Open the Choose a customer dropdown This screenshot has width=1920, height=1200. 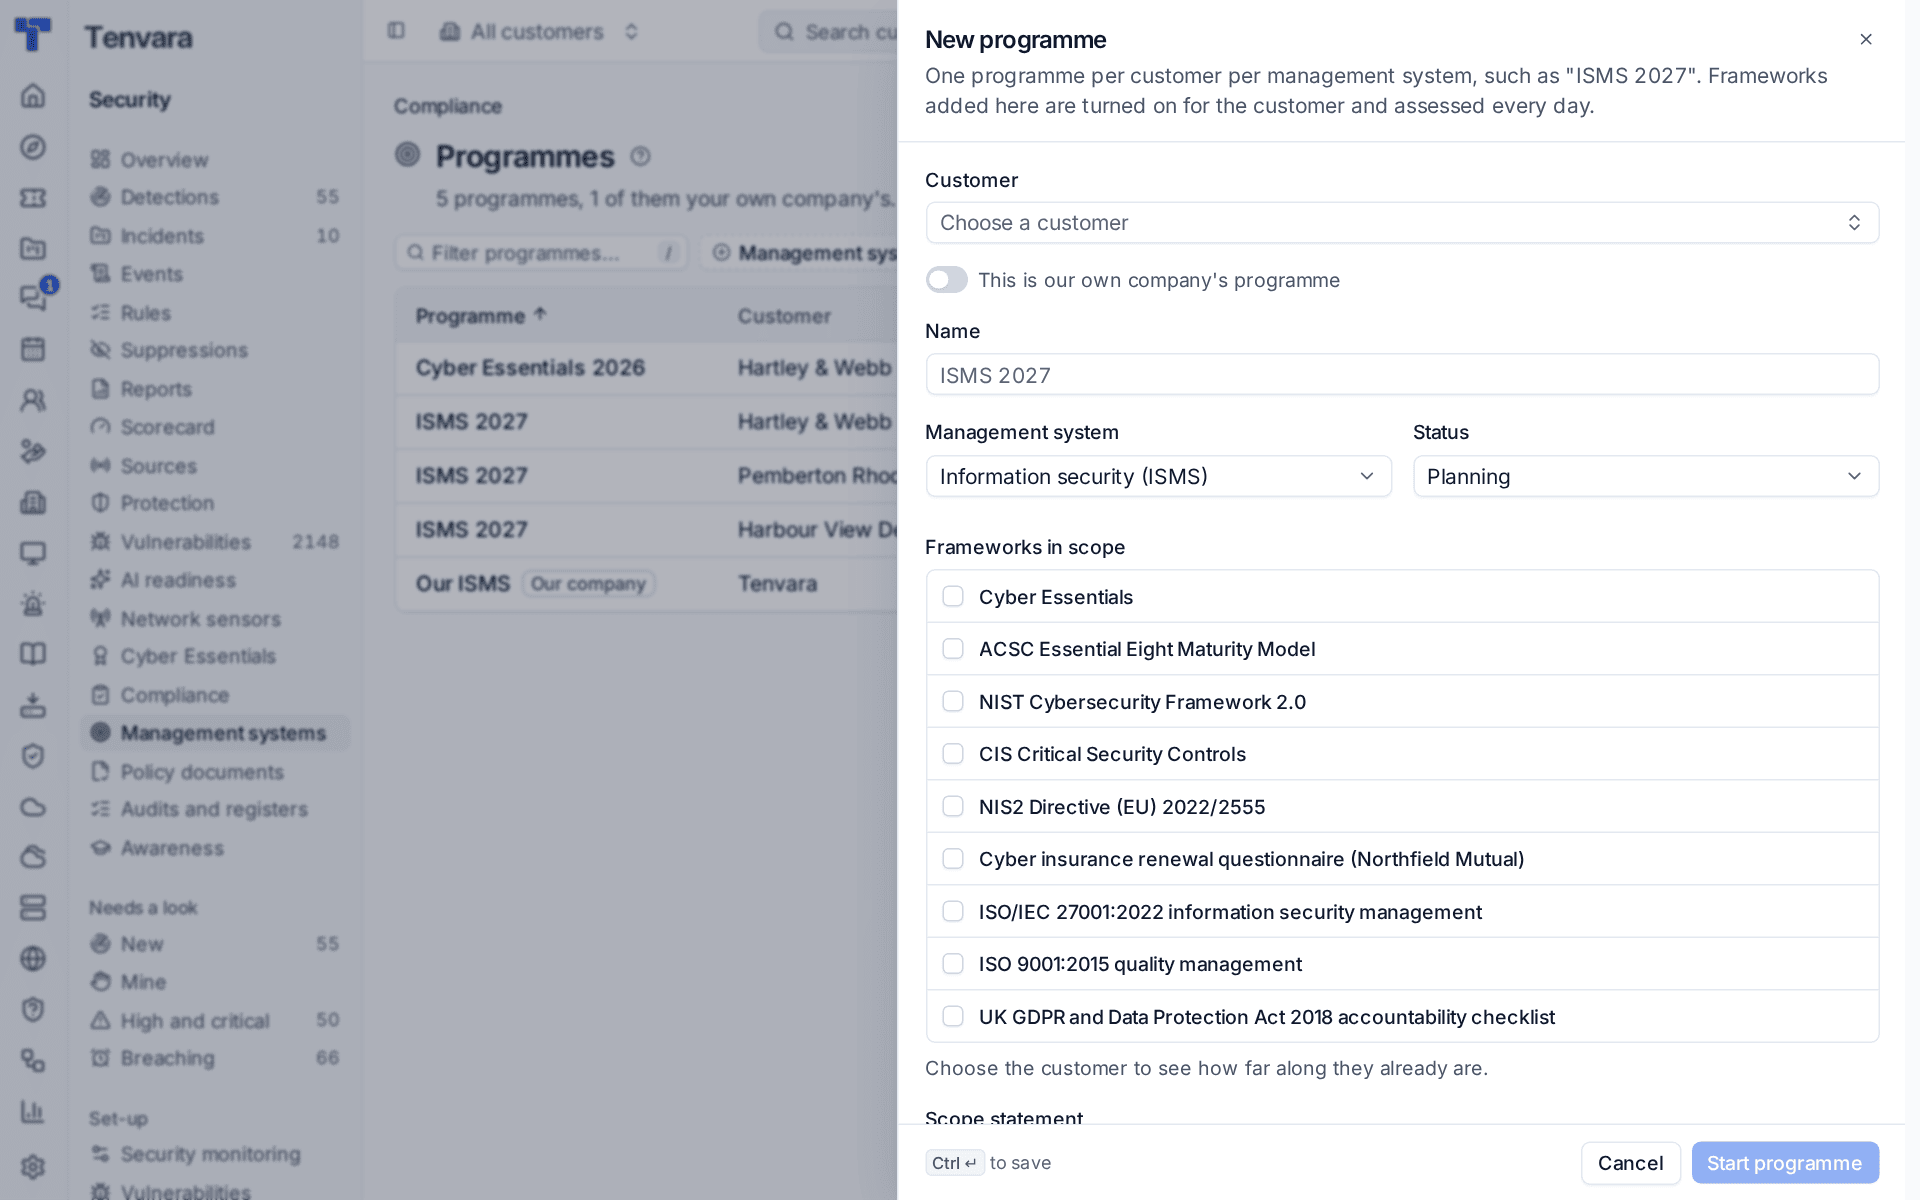coord(1402,223)
